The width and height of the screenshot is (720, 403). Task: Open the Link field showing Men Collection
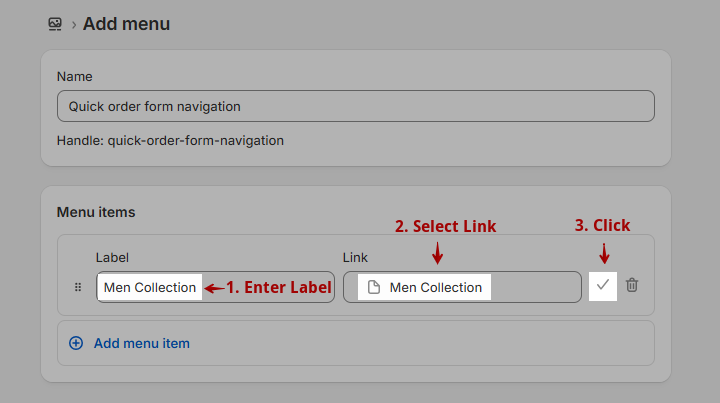click(x=462, y=287)
